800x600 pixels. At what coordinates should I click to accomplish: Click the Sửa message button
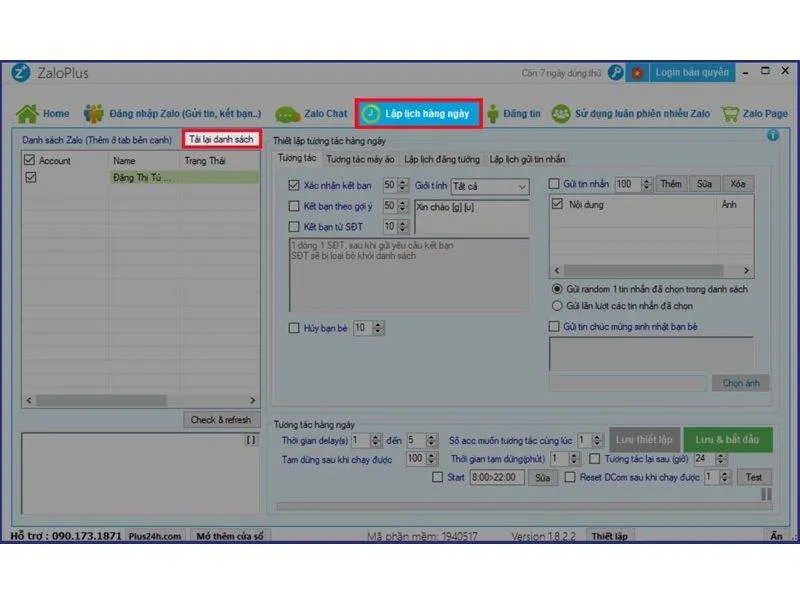[x=704, y=184]
